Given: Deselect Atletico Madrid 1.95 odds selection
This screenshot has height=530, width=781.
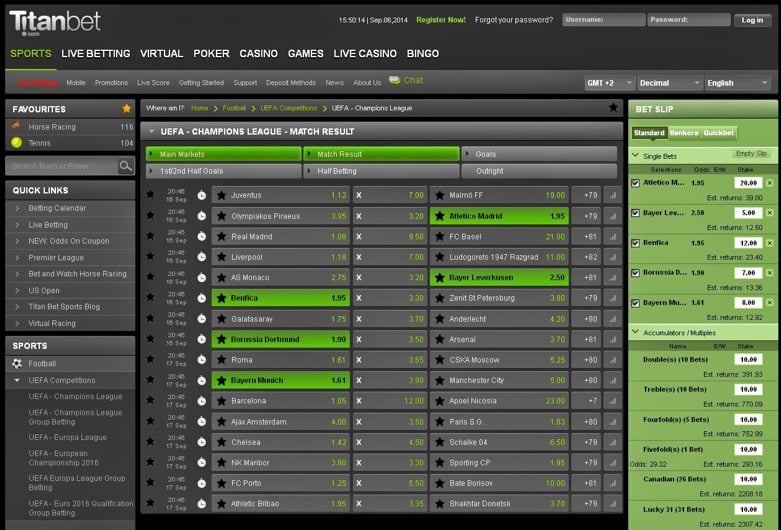Looking at the screenshot, I should [x=499, y=216].
